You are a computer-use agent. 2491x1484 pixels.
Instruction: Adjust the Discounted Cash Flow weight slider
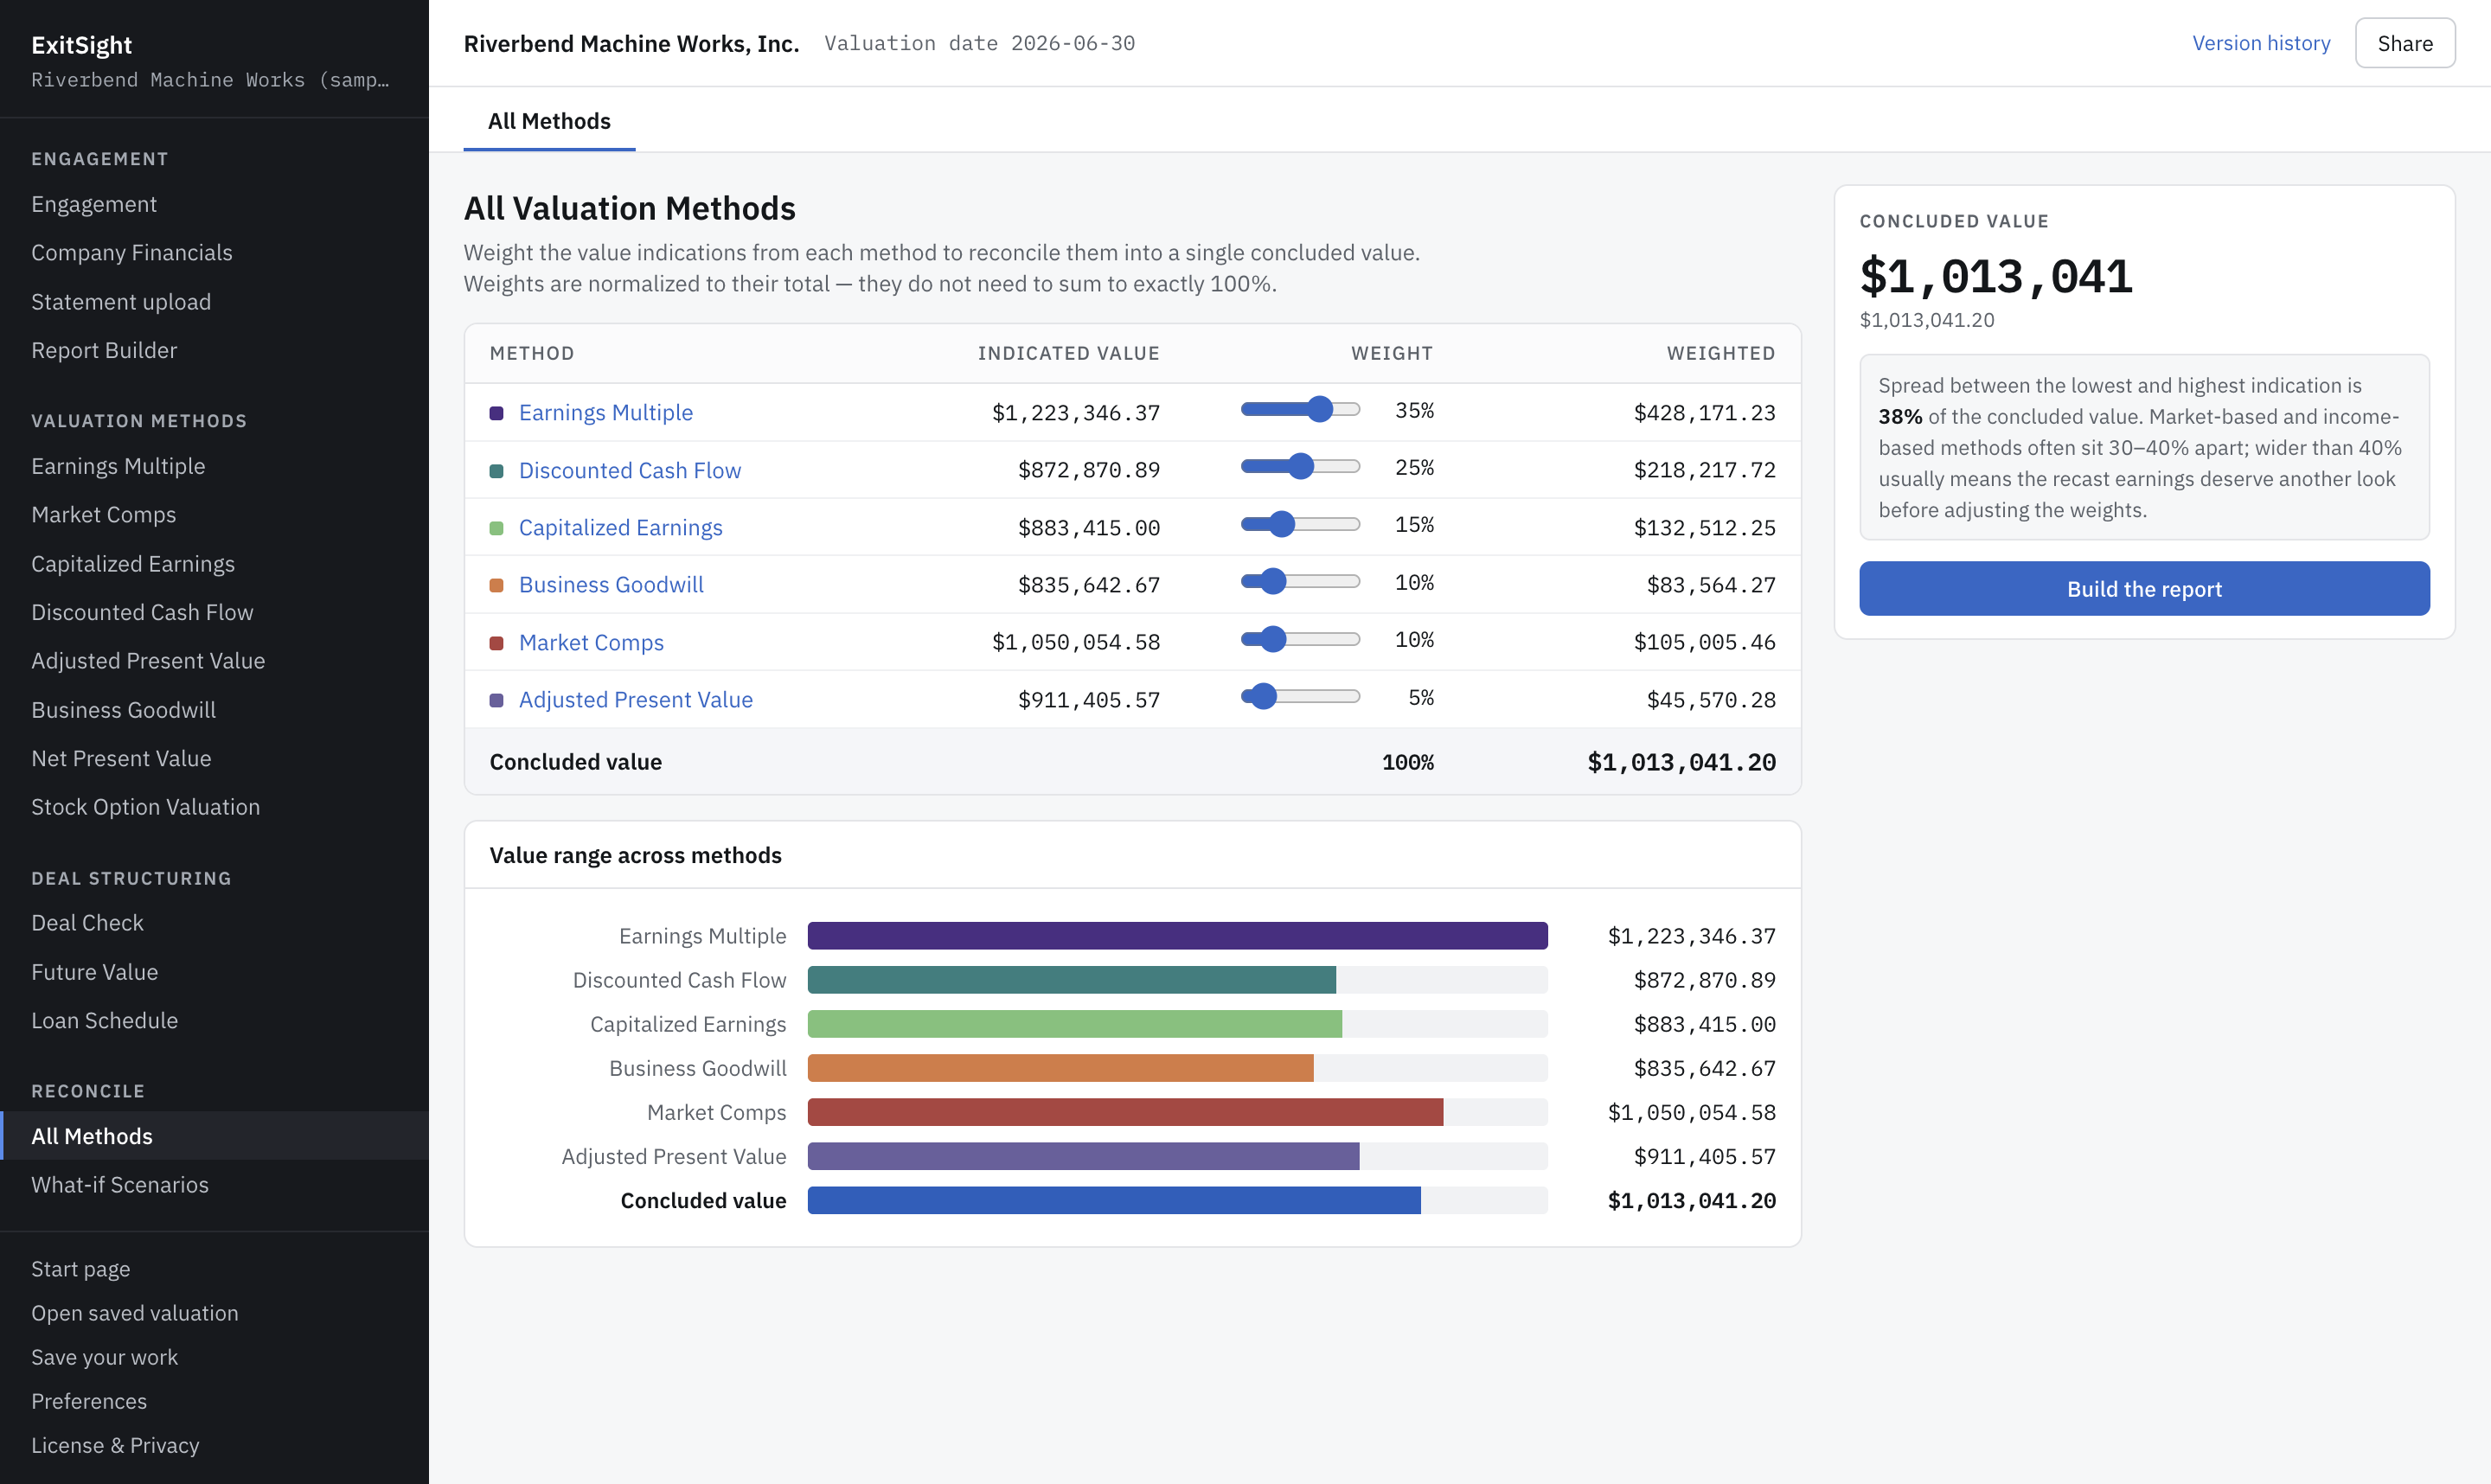(x=1300, y=466)
